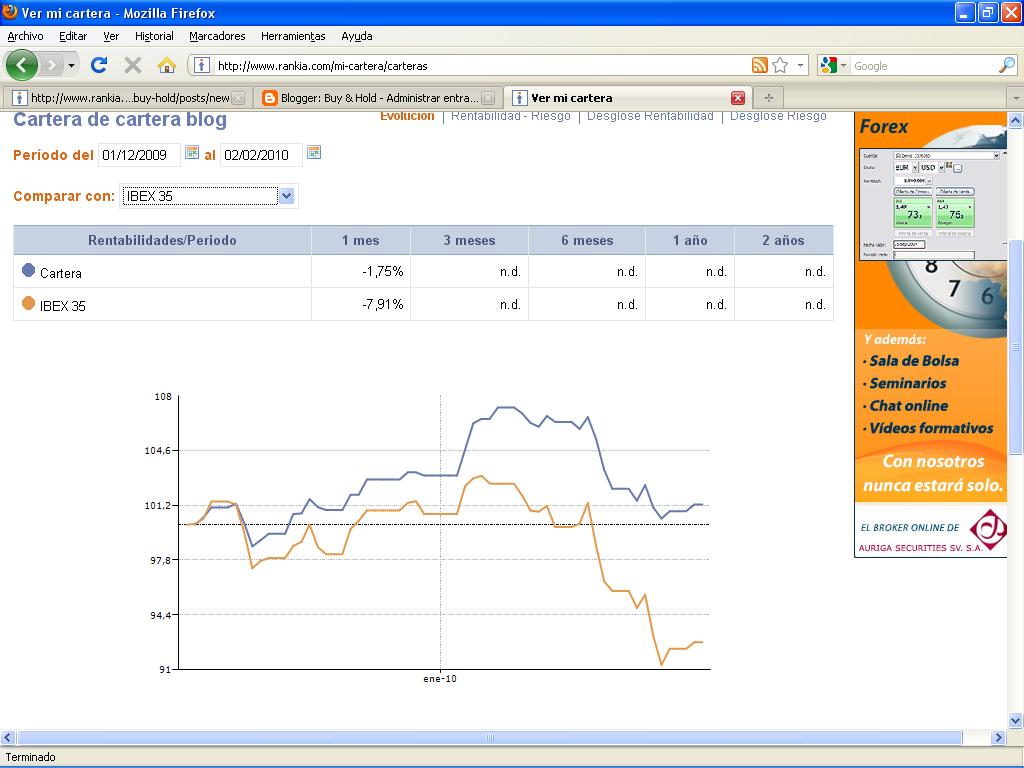
Task: Open the new tab plus button
Action: click(x=768, y=98)
